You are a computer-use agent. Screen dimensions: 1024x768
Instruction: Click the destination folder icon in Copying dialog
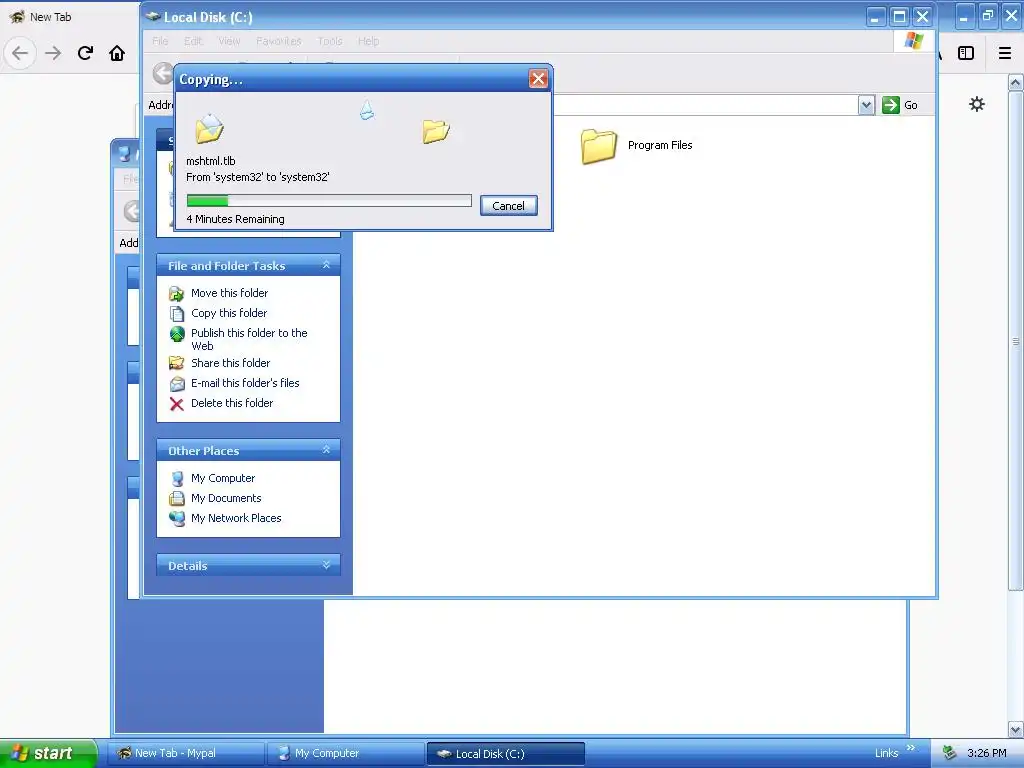436,131
